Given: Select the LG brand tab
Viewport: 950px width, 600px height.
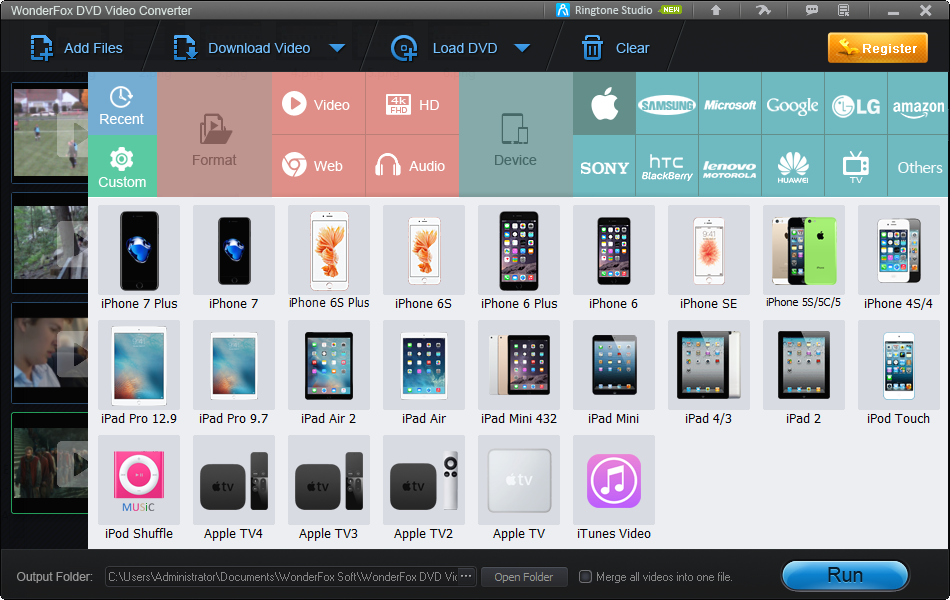Looking at the screenshot, I should point(856,104).
